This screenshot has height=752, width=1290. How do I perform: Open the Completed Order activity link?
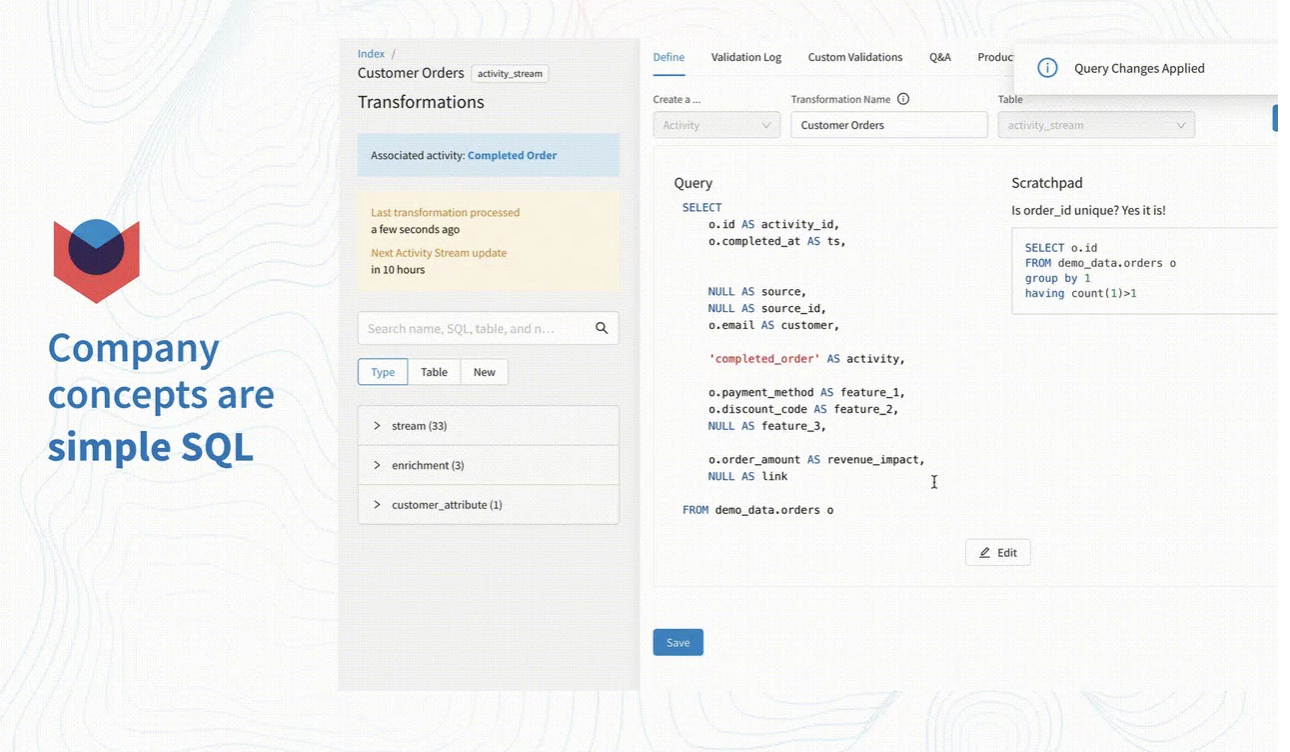[512, 155]
